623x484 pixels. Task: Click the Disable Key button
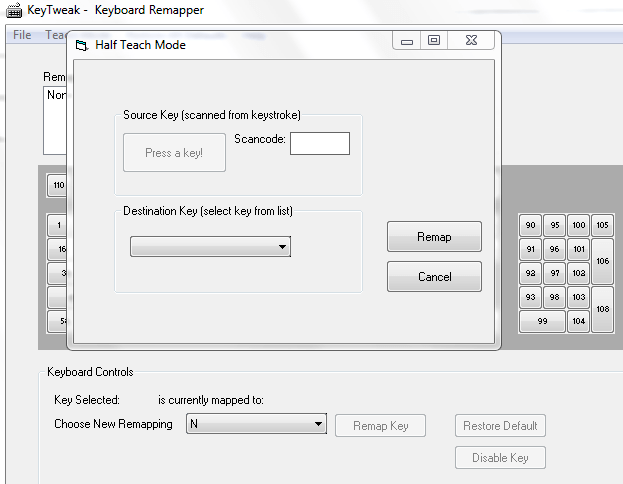pyautogui.click(x=500, y=458)
